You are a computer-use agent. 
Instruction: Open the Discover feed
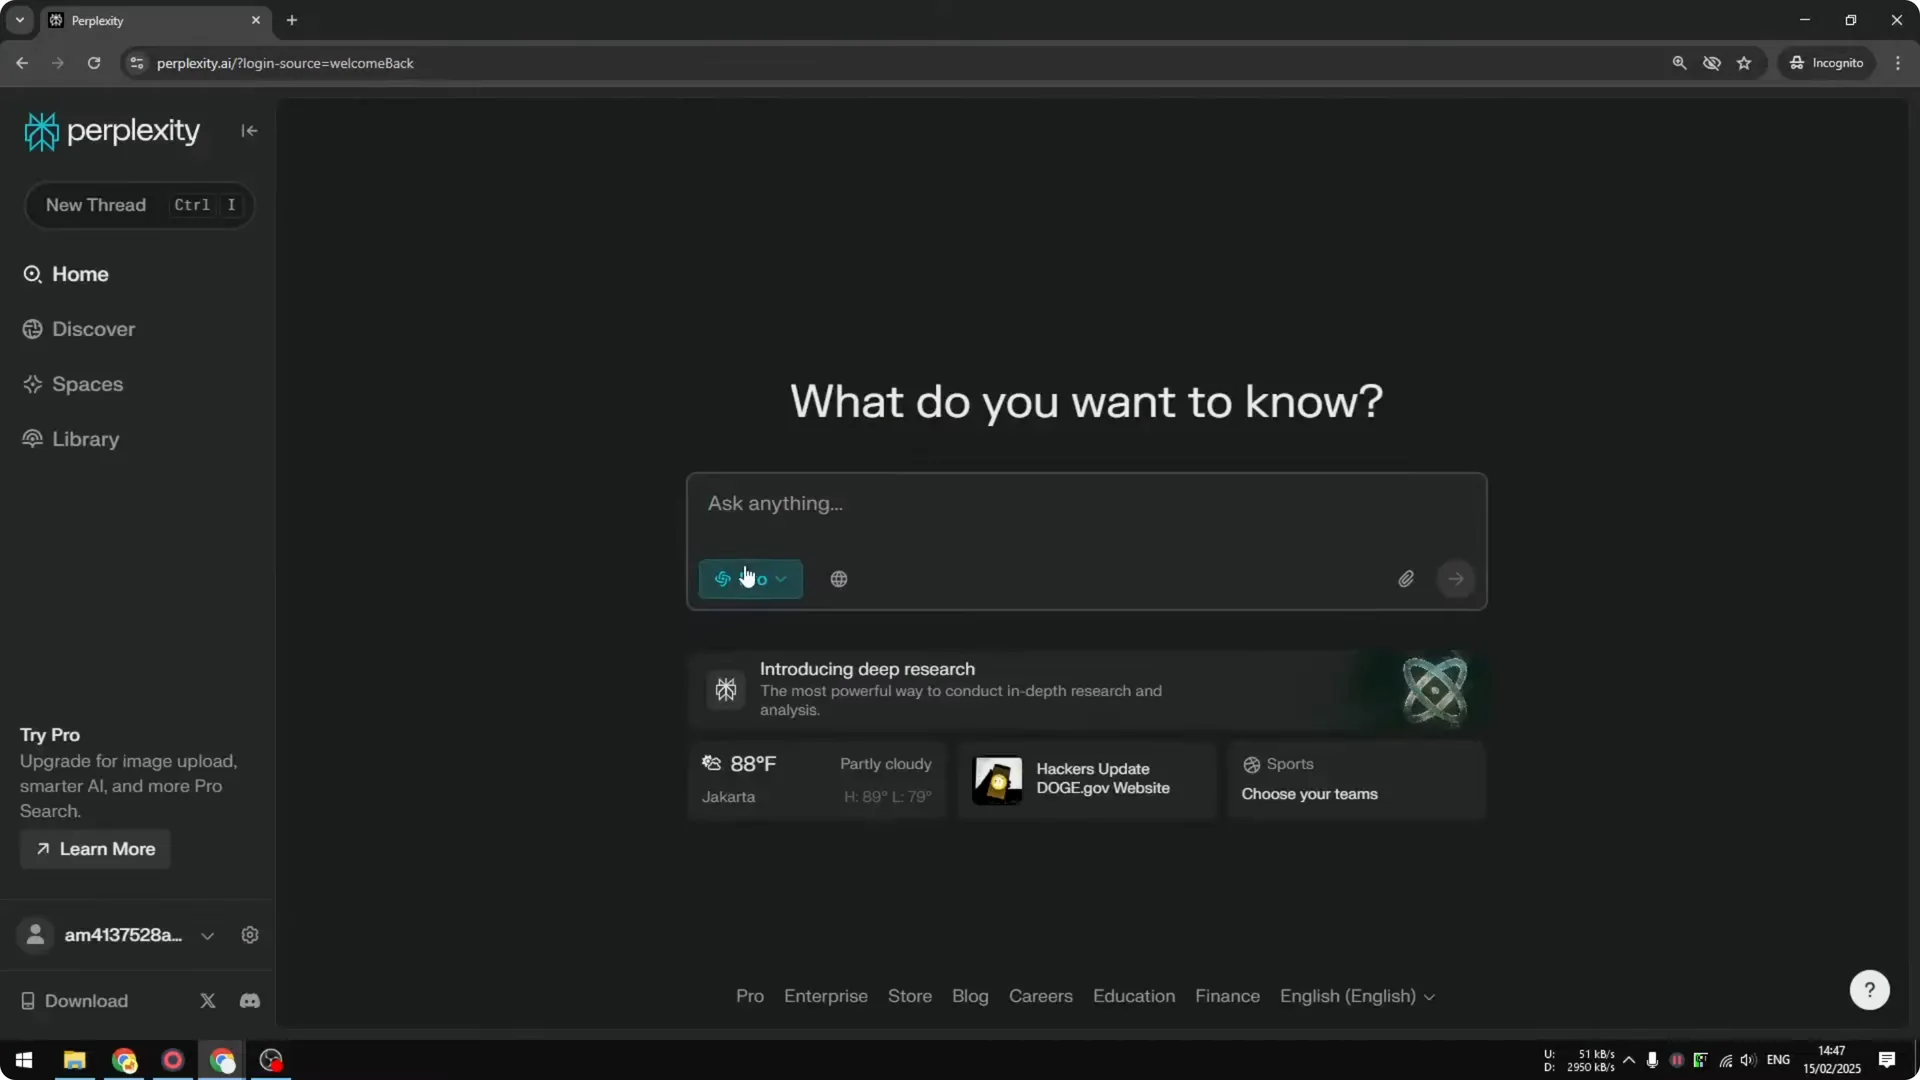[x=94, y=328]
